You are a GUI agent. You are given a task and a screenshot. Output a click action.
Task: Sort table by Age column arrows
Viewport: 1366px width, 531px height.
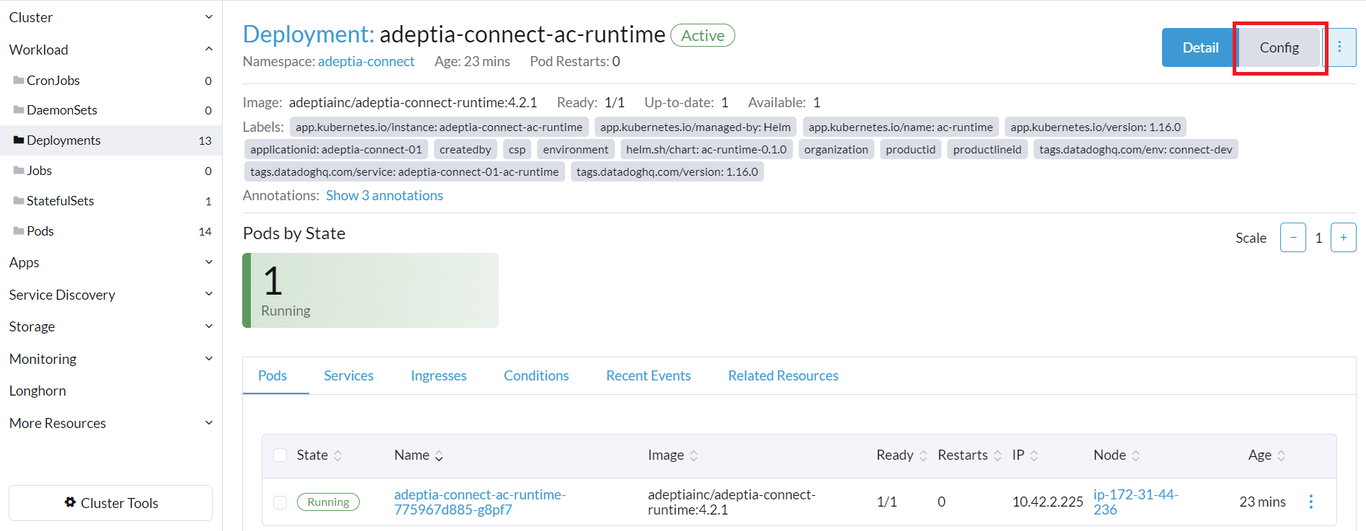click(1281, 455)
